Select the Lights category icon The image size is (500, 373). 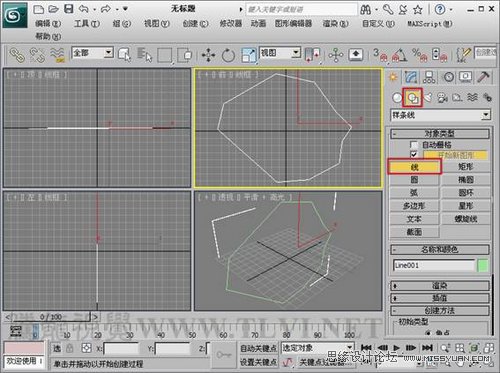coord(428,97)
